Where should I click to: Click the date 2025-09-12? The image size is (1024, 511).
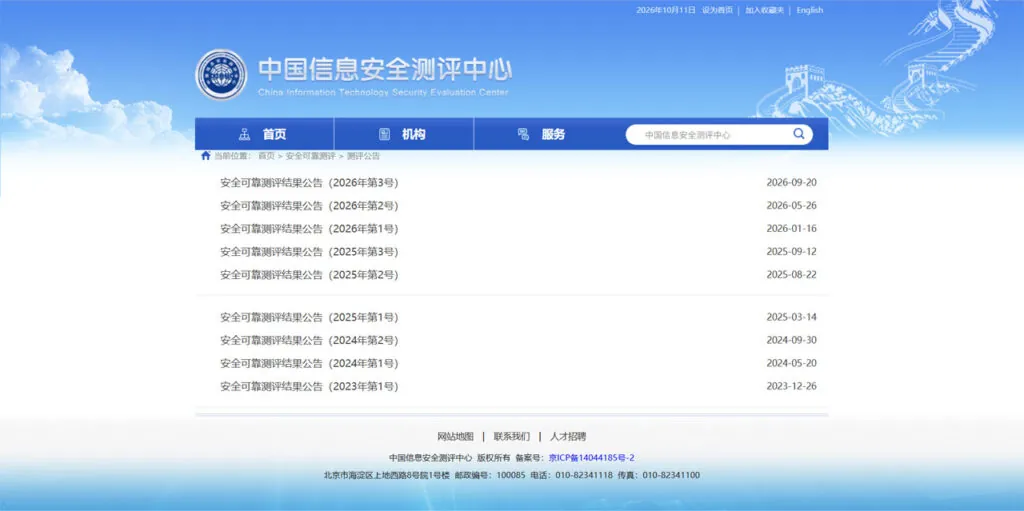(792, 252)
